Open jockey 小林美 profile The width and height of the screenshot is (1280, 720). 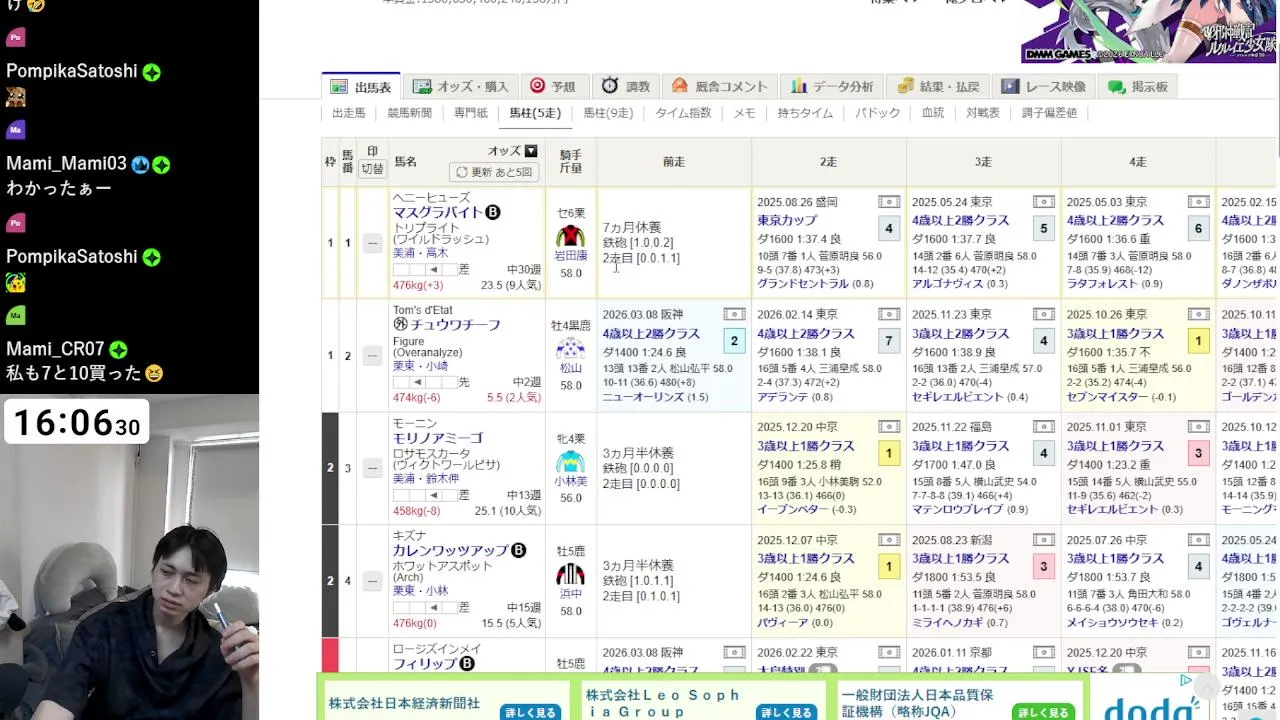coord(571,481)
